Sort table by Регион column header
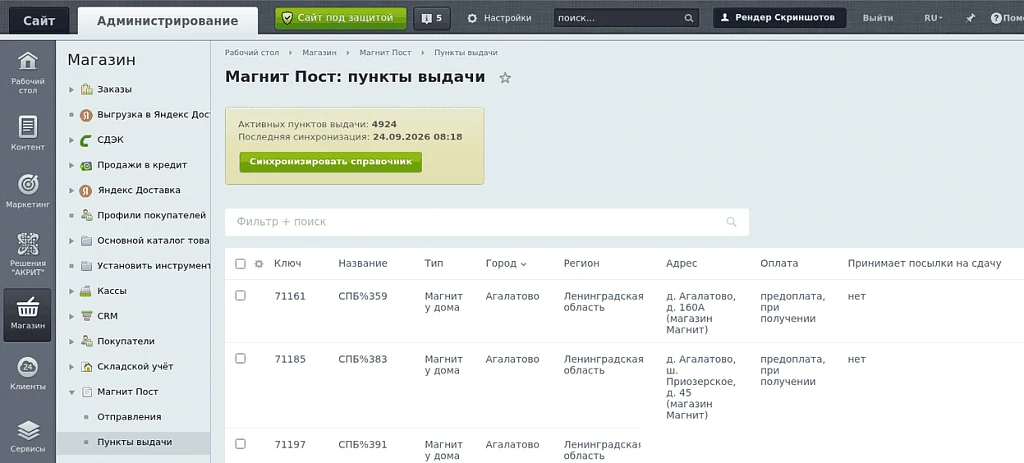The image size is (1024, 463). [581, 264]
